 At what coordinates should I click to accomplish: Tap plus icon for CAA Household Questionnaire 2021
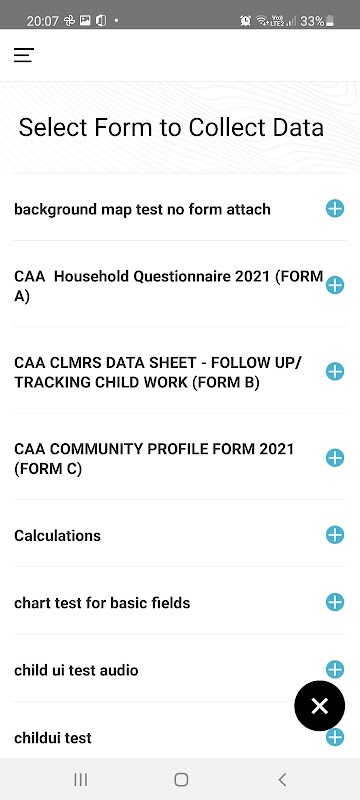335,285
